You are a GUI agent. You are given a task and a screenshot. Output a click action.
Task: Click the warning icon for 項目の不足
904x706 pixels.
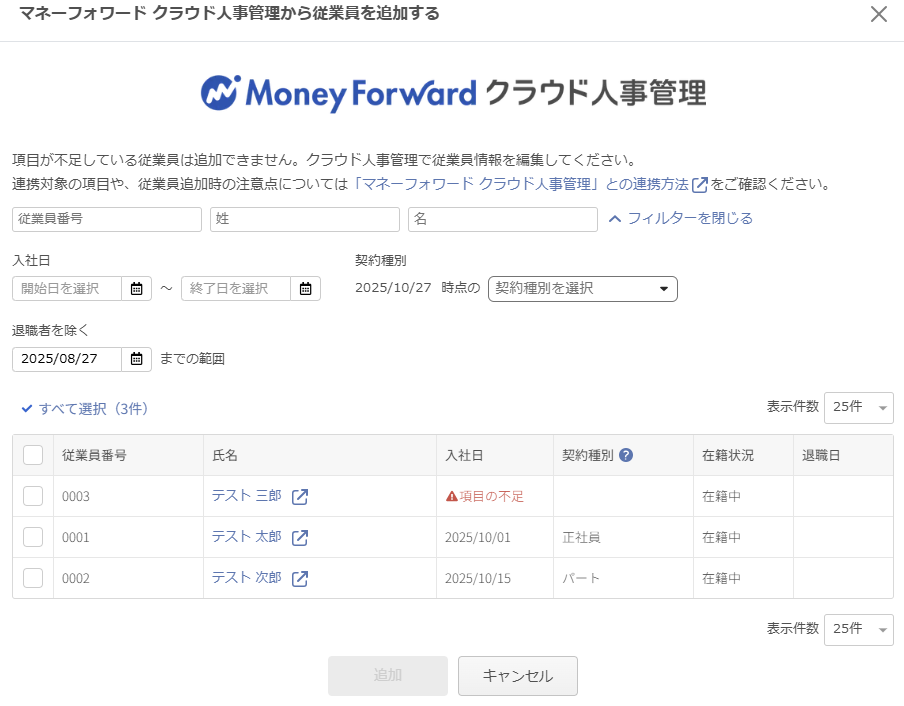(x=452, y=497)
